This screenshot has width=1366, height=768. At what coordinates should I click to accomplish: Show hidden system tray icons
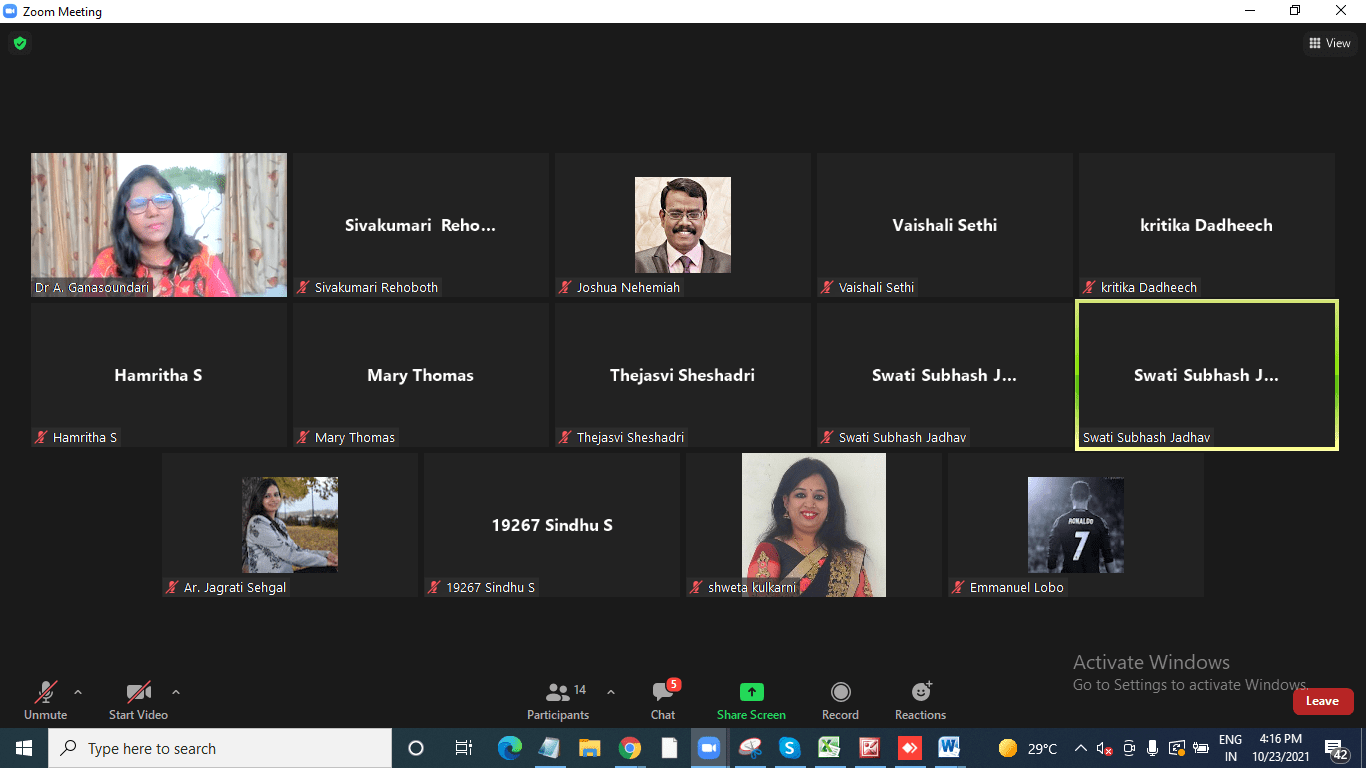click(1081, 748)
